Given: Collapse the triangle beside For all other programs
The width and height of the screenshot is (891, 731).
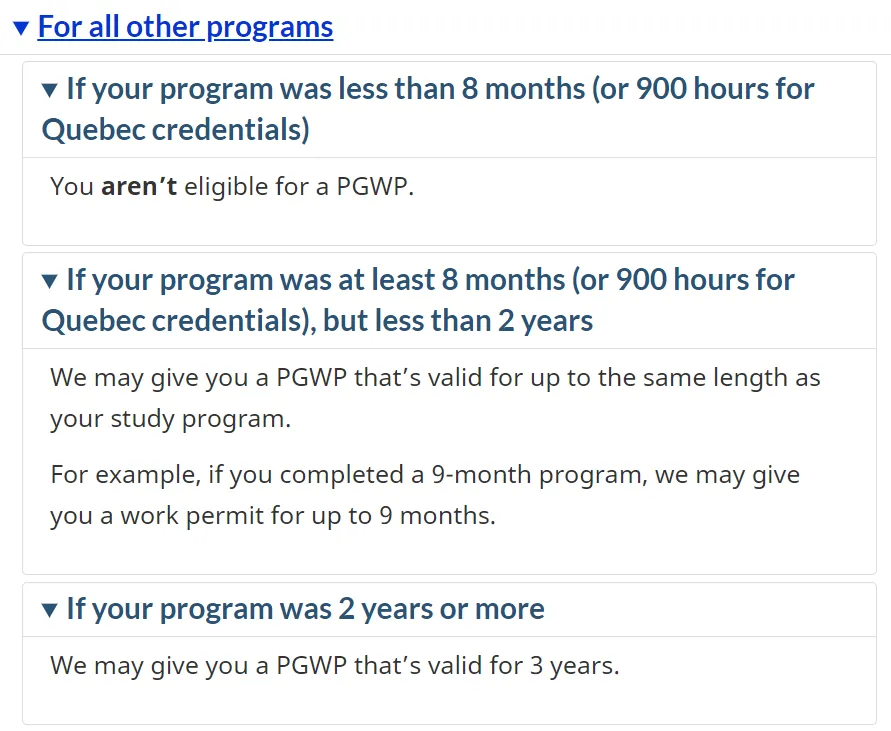Looking at the screenshot, I should point(21,28).
